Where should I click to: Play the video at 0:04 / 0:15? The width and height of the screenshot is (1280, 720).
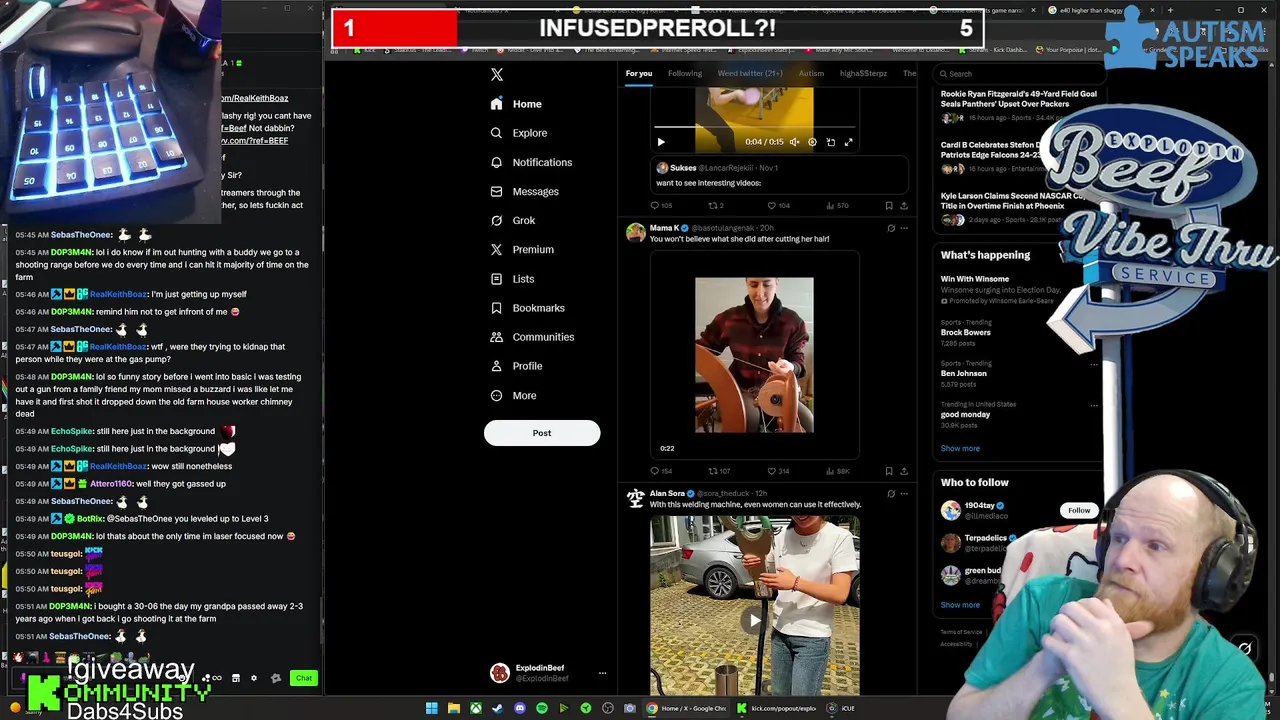point(661,142)
